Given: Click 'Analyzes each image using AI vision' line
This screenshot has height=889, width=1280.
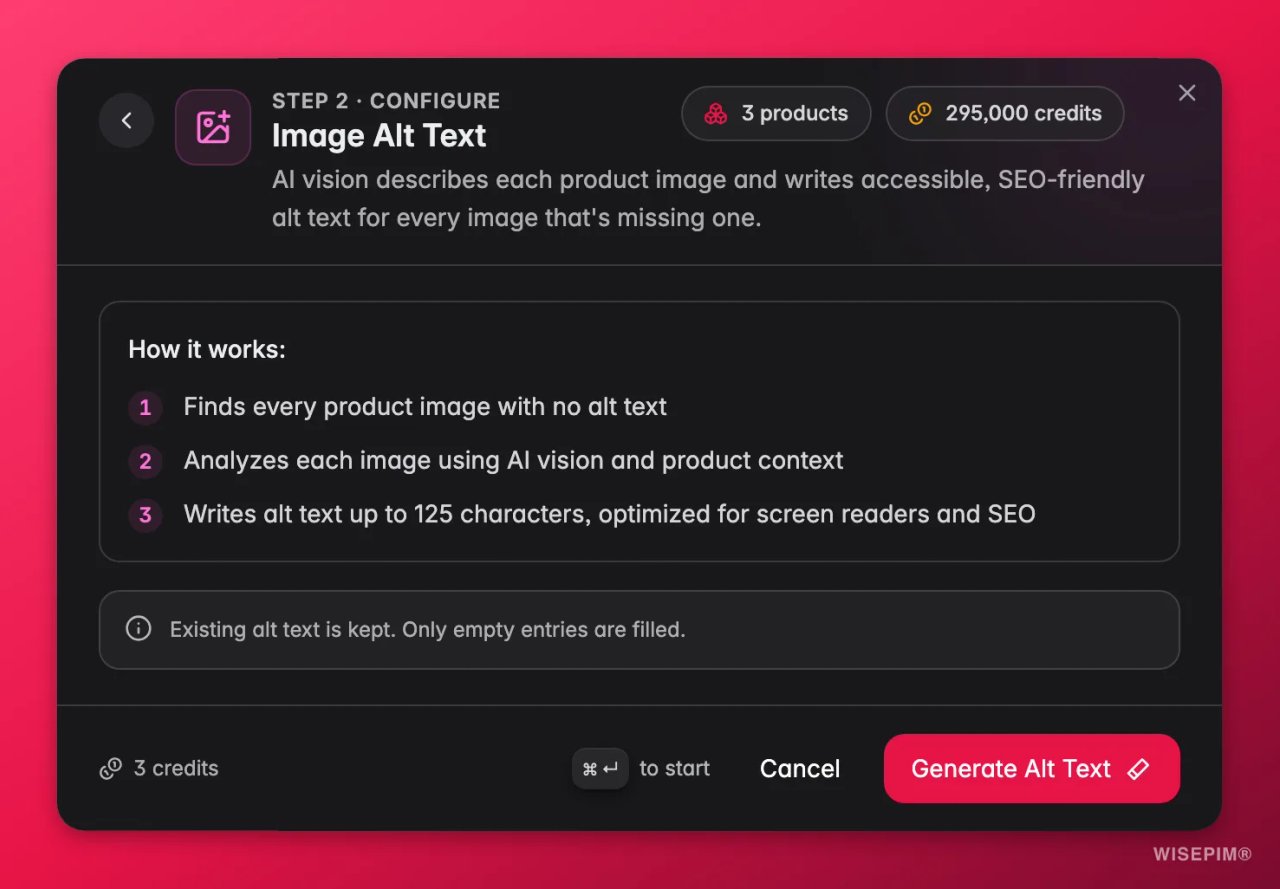Looking at the screenshot, I should pos(514,461).
